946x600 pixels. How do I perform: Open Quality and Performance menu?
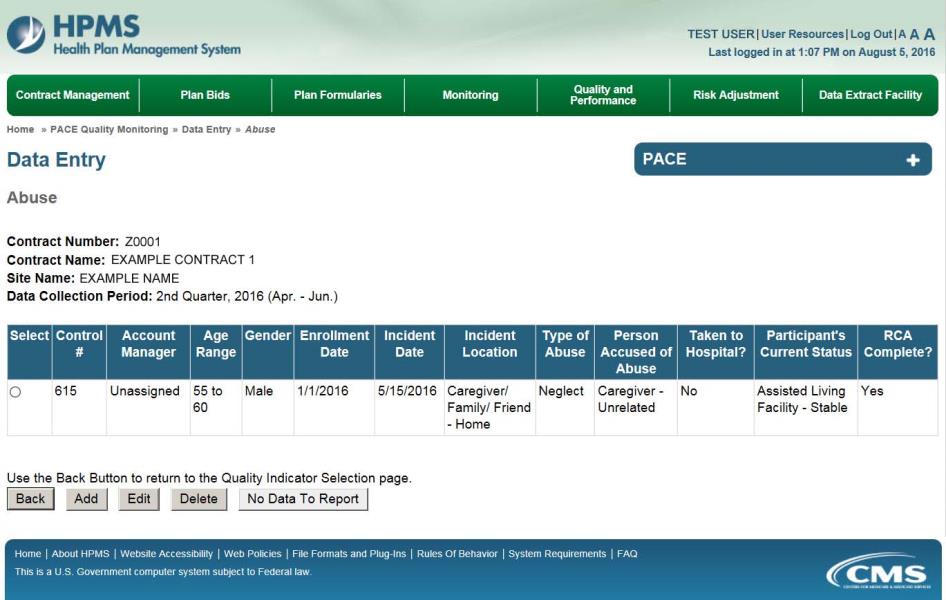click(603, 95)
